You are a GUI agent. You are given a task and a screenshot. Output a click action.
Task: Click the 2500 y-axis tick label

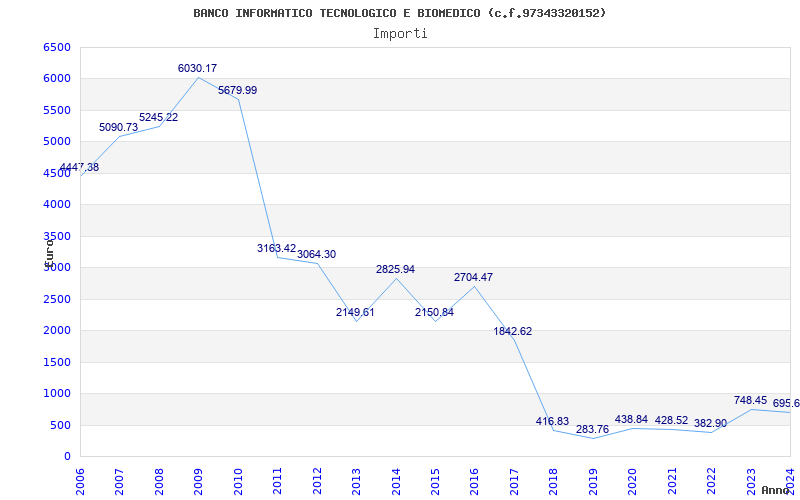[x=57, y=299]
